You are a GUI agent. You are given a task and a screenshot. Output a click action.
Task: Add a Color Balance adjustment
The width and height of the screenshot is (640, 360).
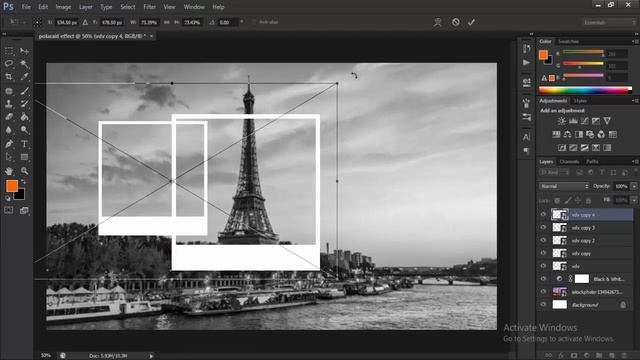click(x=567, y=134)
